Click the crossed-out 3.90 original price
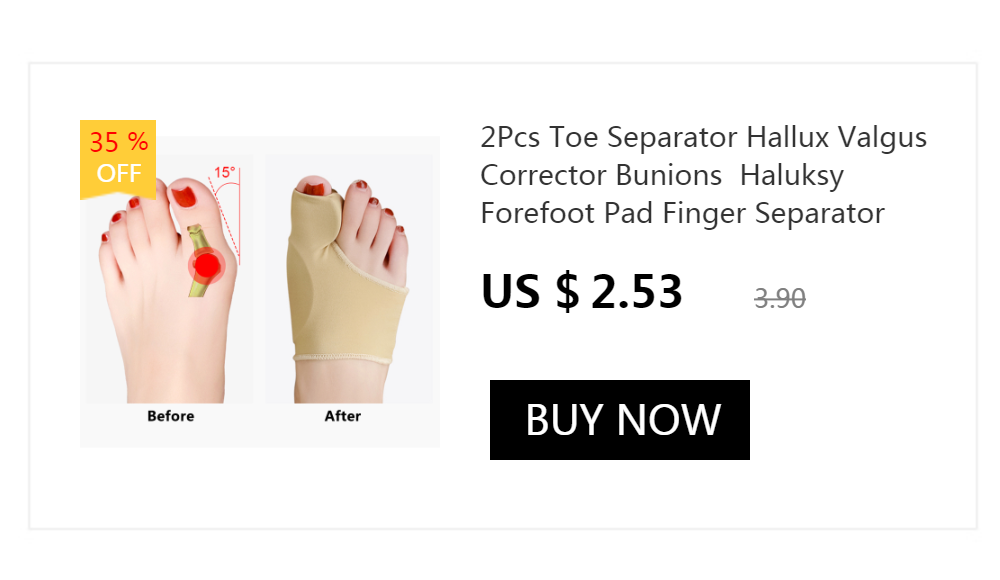 coord(779,299)
